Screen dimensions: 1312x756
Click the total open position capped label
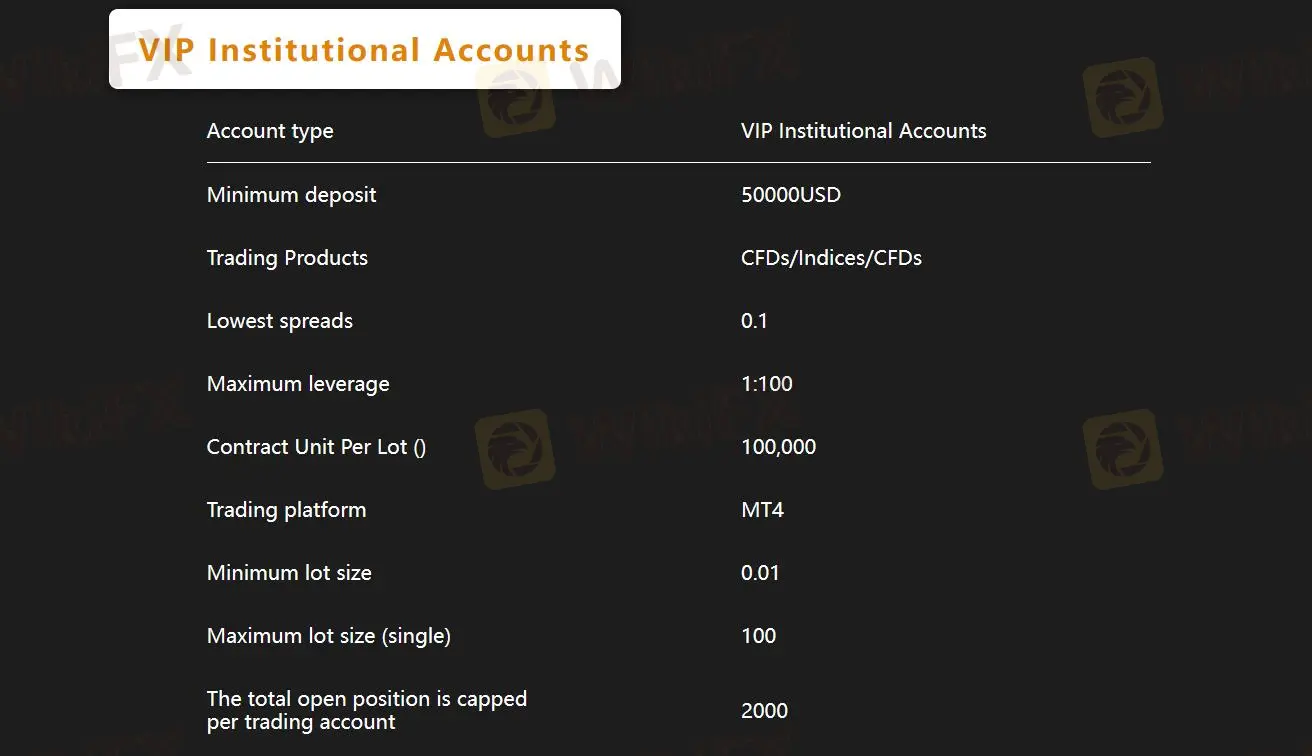(366, 710)
